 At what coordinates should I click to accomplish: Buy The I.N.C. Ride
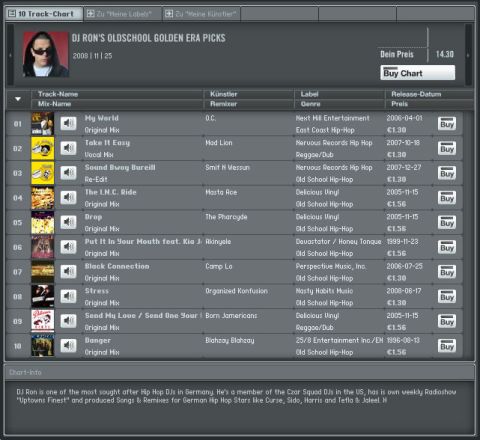pos(447,198)
